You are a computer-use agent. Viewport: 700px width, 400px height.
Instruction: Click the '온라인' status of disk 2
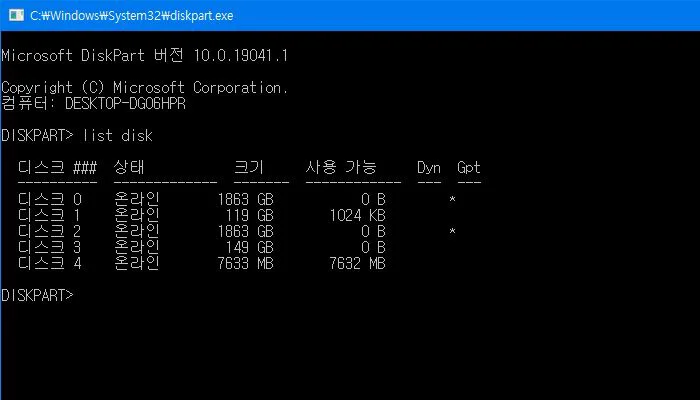tap(137, 231)
